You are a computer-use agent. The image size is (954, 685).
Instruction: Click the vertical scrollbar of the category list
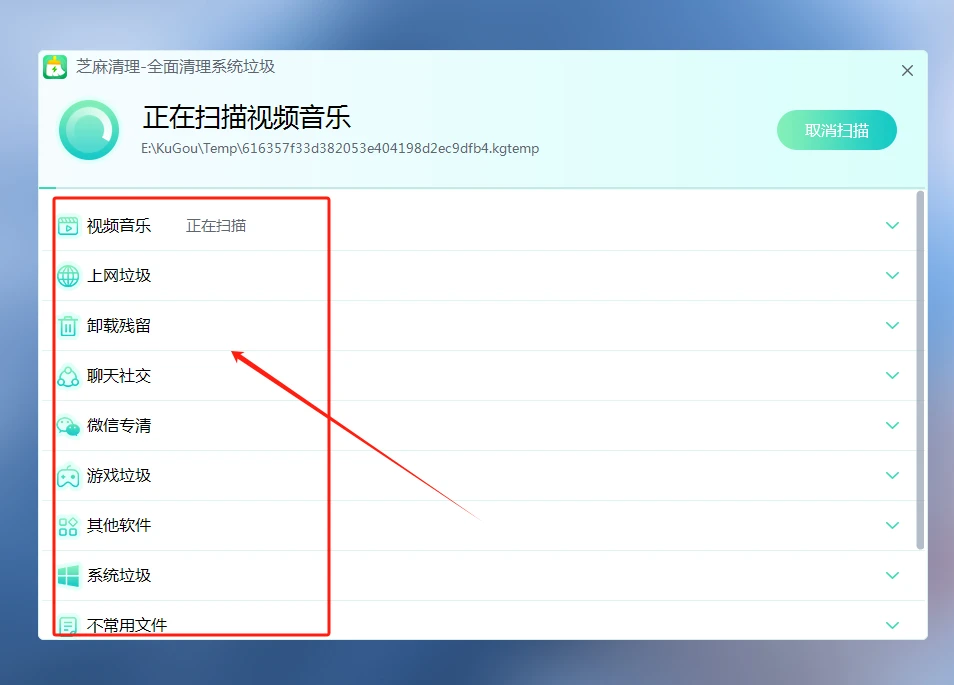(x=920, y=370)
